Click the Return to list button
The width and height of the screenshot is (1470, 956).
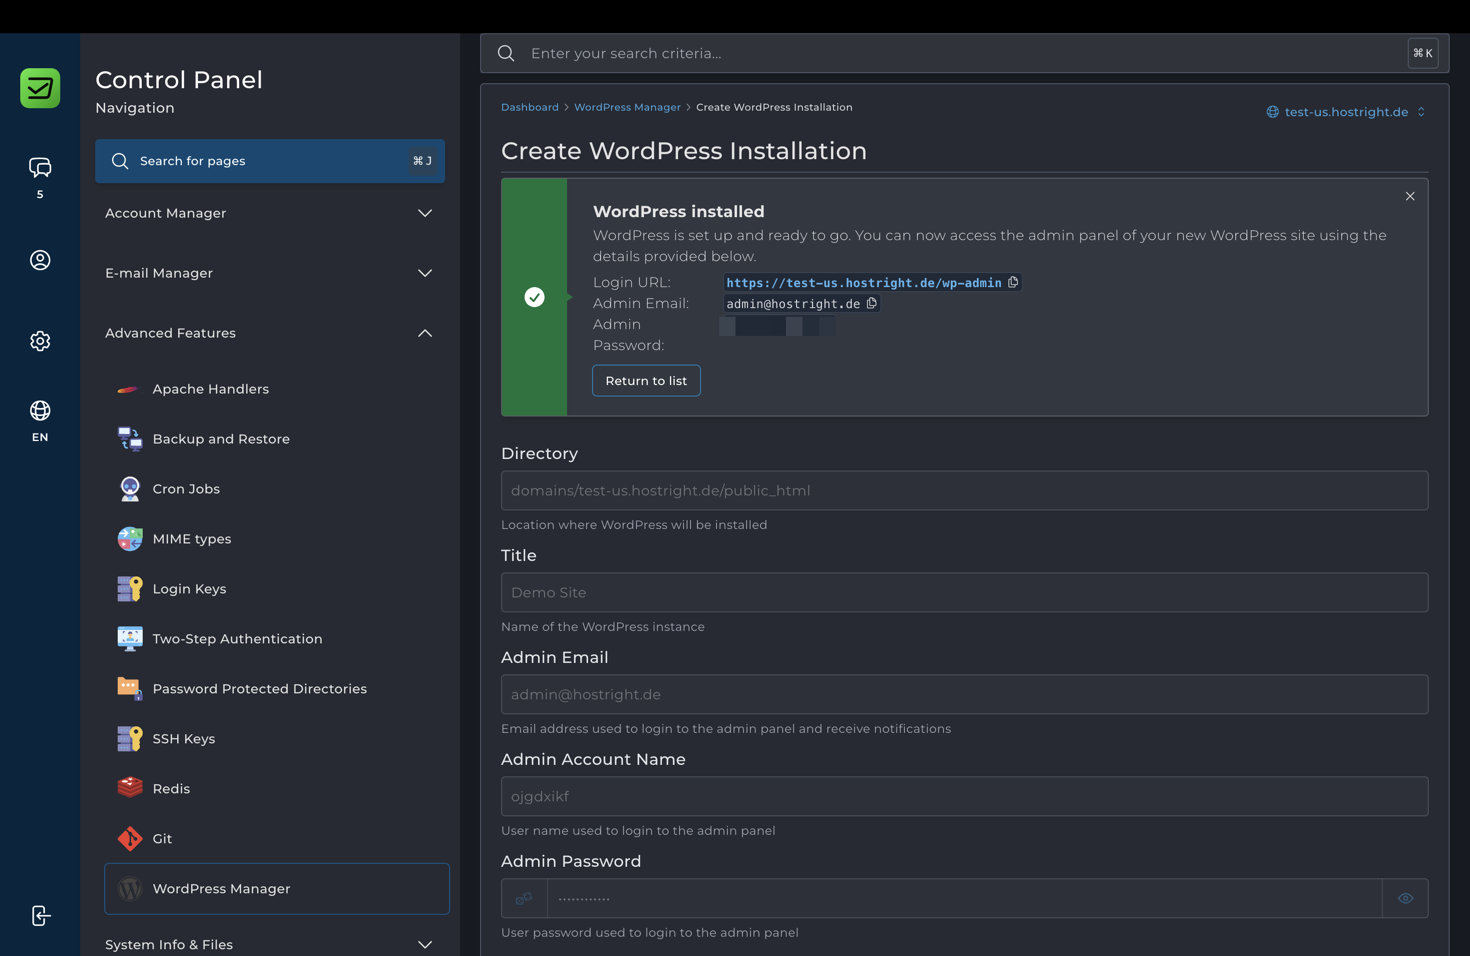(x=646, y=380)
